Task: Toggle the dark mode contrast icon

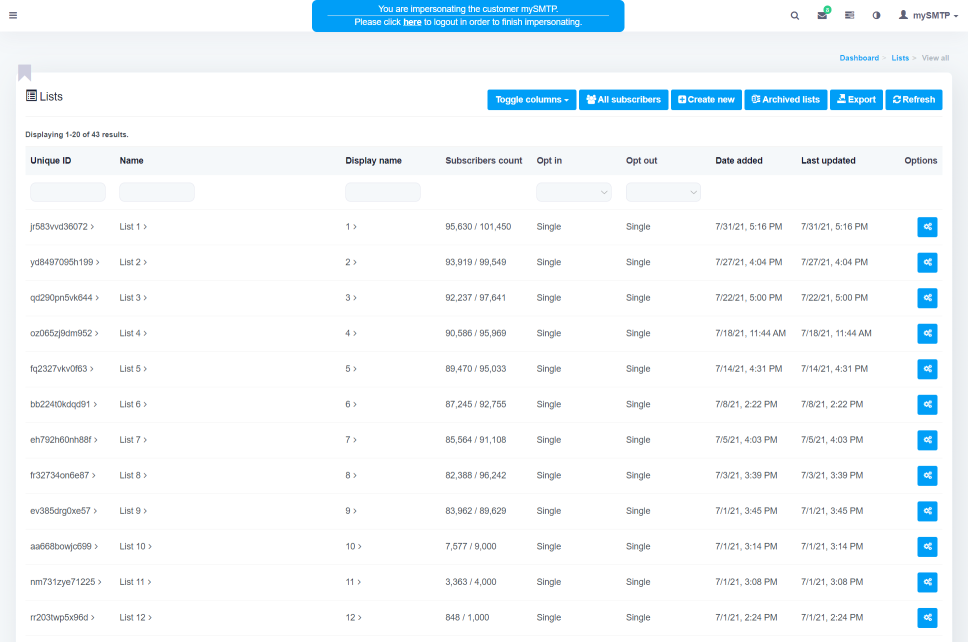Action: (876, 15)
